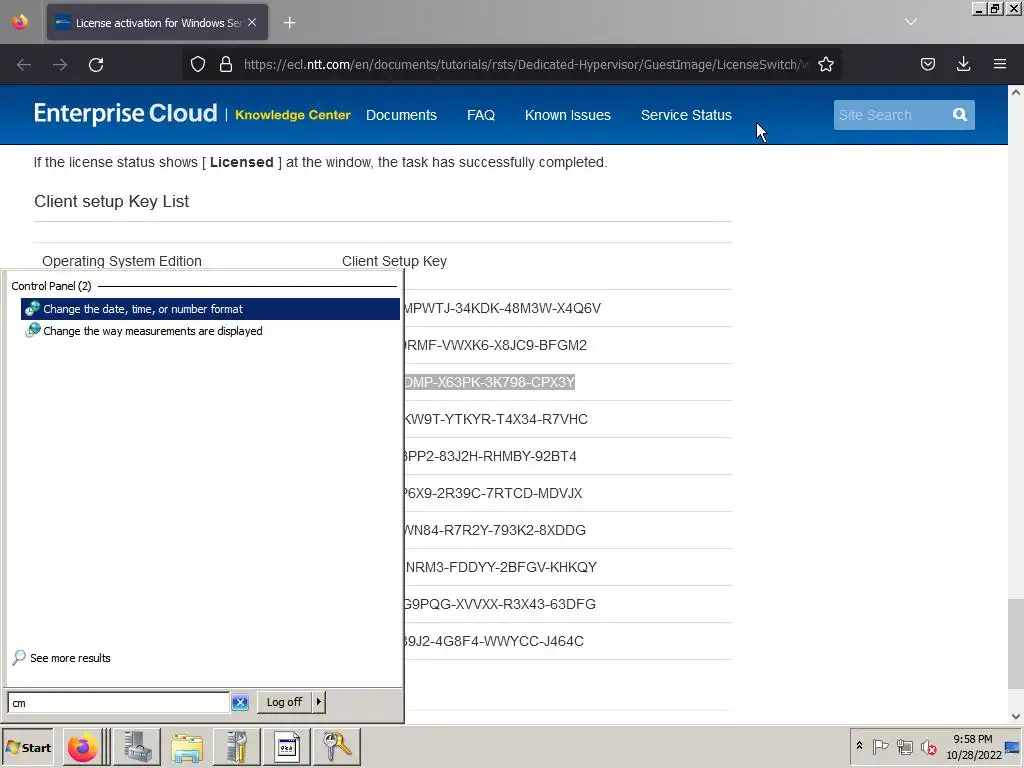The width and height of the screenshot is (1024, 768).
Task: Select Change the date, time, or number format
Action: (210, 309)
